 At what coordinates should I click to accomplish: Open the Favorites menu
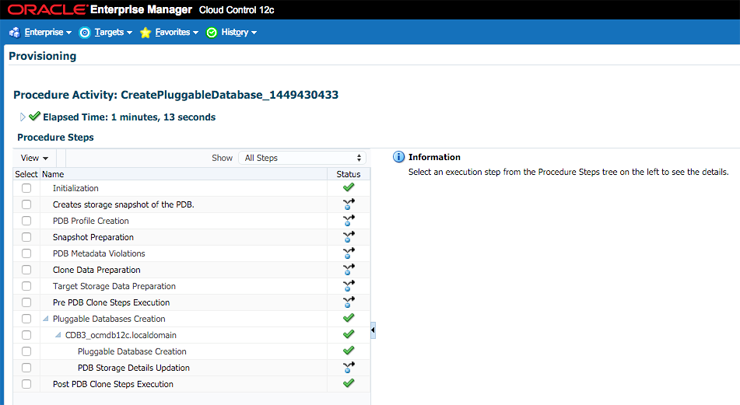pyautogui.click(x=177, y=32)
